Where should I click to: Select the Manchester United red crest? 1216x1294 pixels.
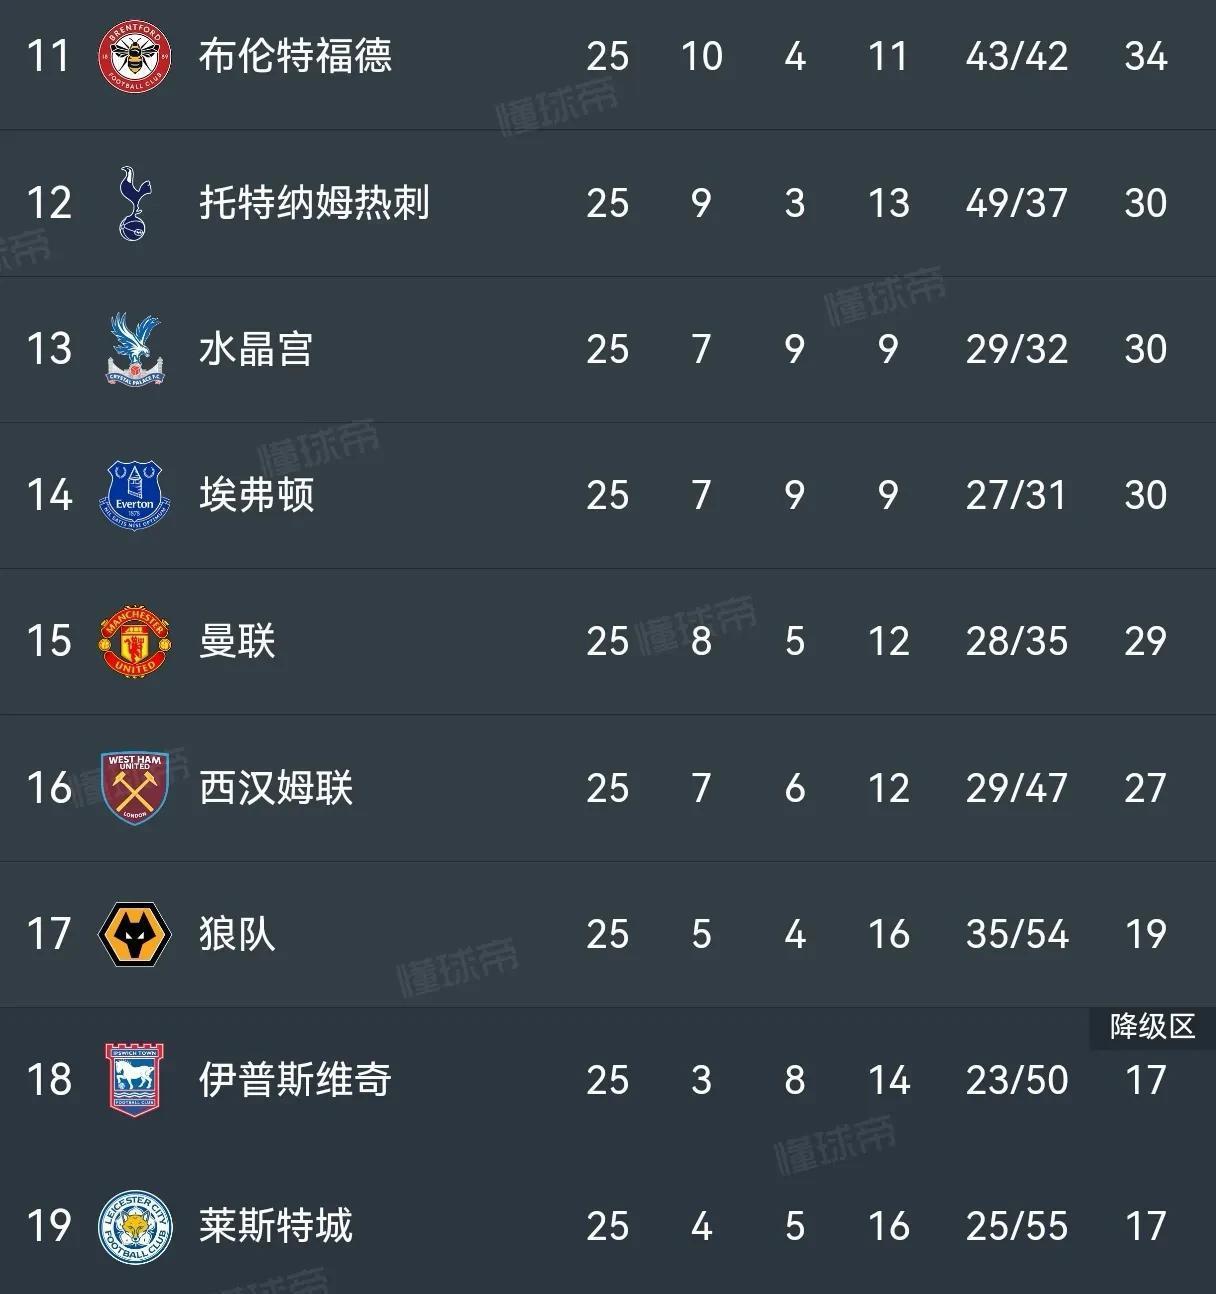(x=135, y=641)
